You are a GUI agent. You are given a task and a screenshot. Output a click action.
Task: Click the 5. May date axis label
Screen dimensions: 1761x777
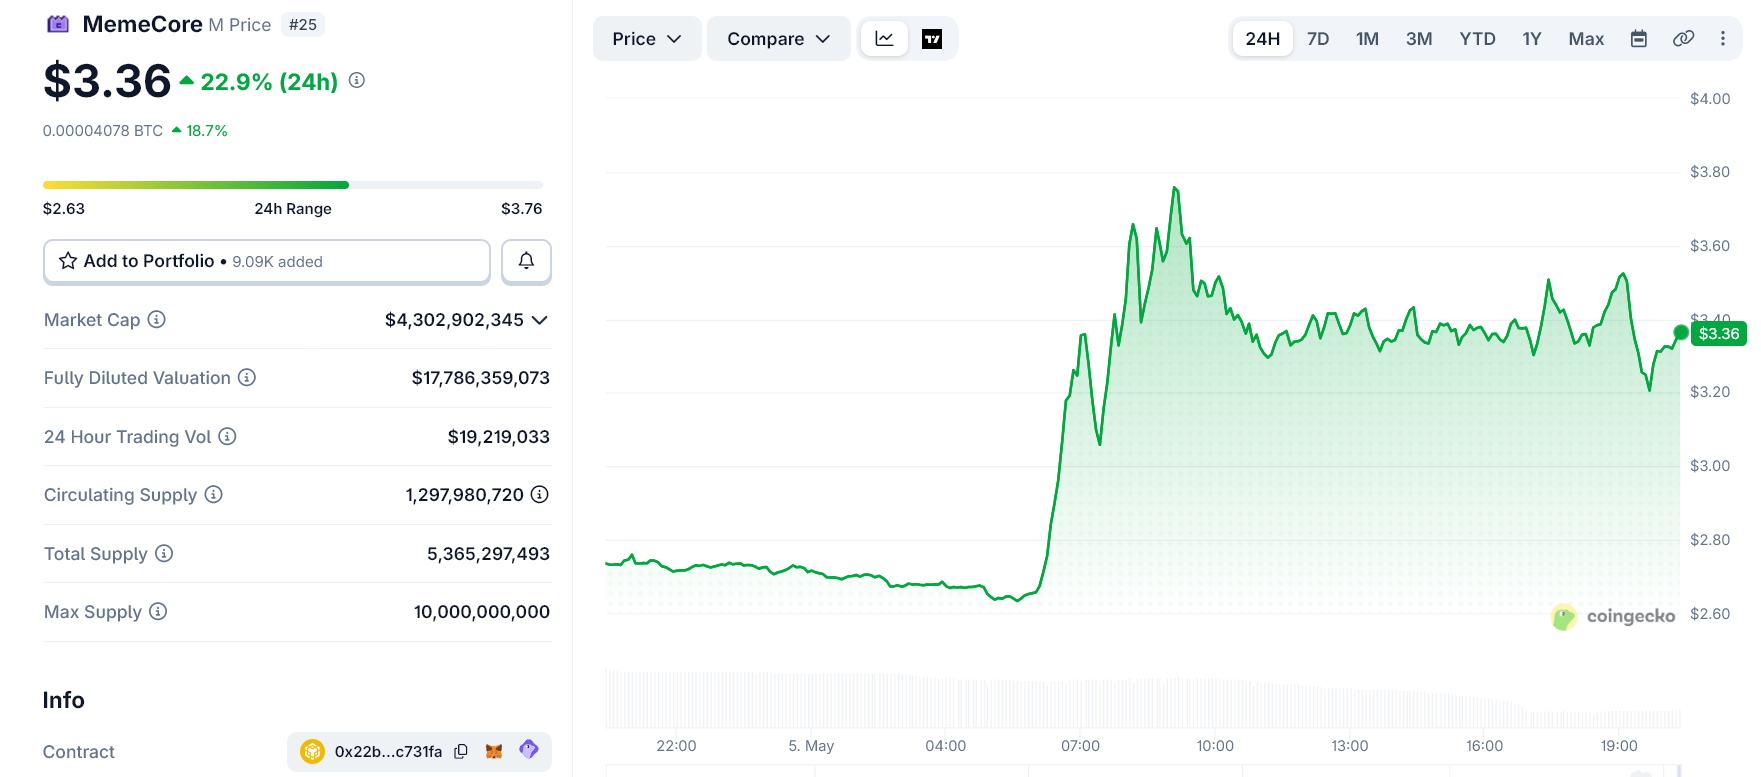(811, 746)
